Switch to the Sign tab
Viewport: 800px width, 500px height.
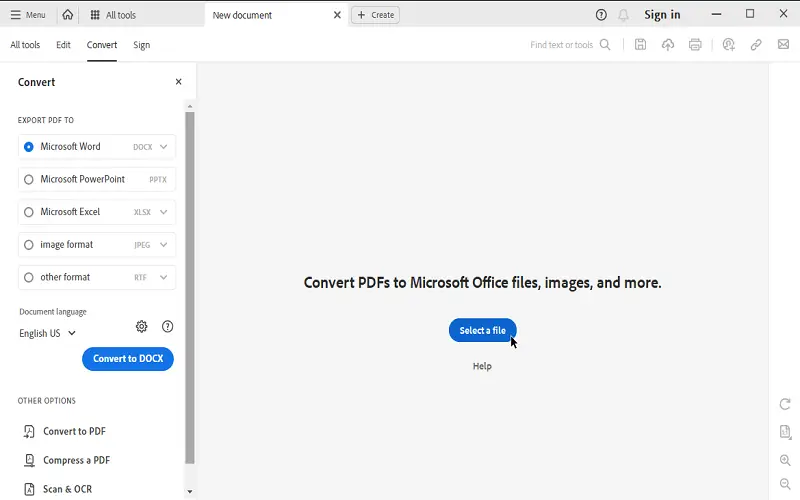141,45
